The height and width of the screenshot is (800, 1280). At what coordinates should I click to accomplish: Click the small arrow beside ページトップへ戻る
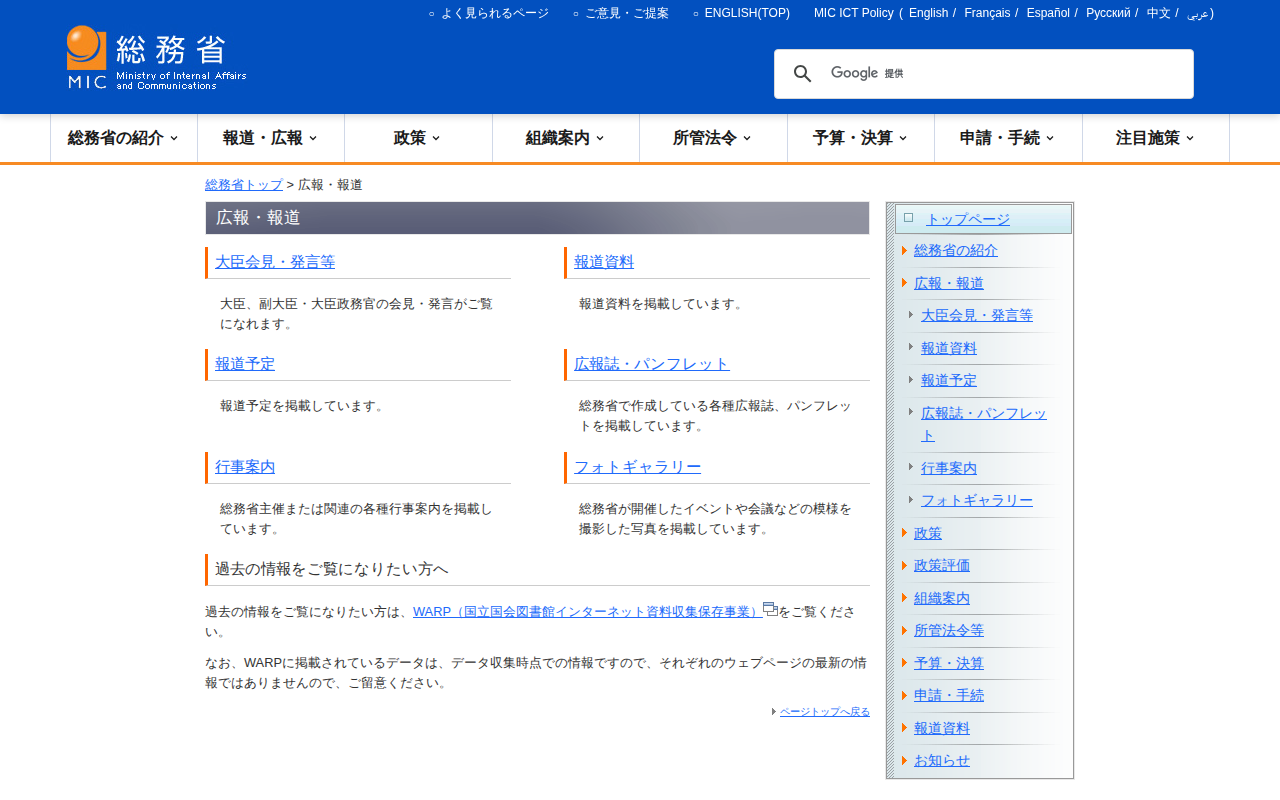(774, 712)
